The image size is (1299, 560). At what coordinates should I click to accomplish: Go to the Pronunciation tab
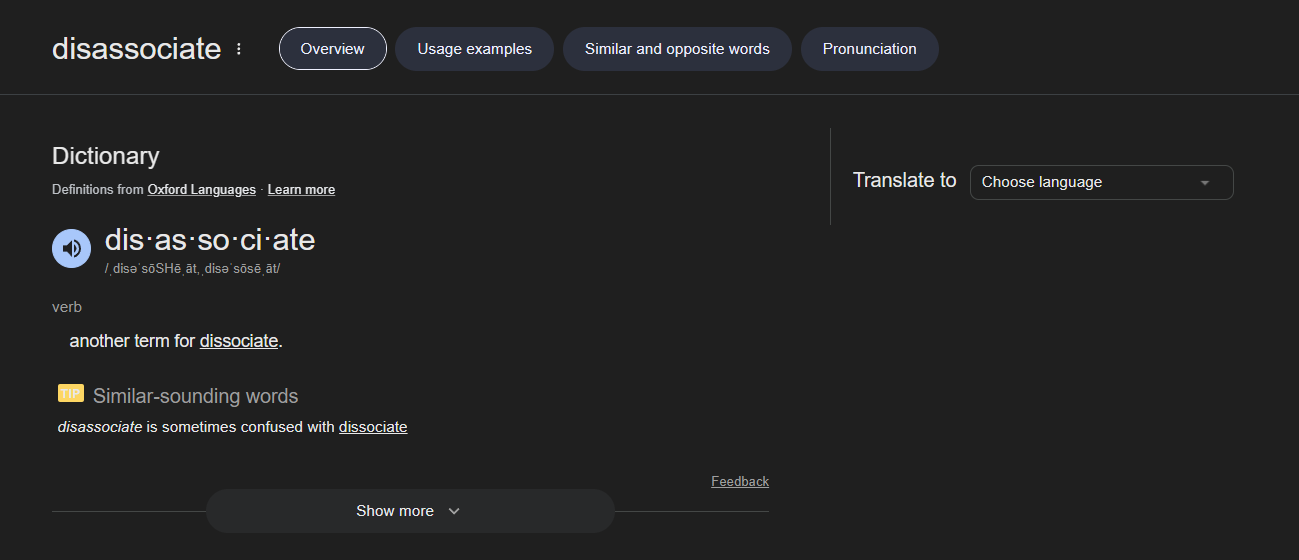[x=869, y=49]
